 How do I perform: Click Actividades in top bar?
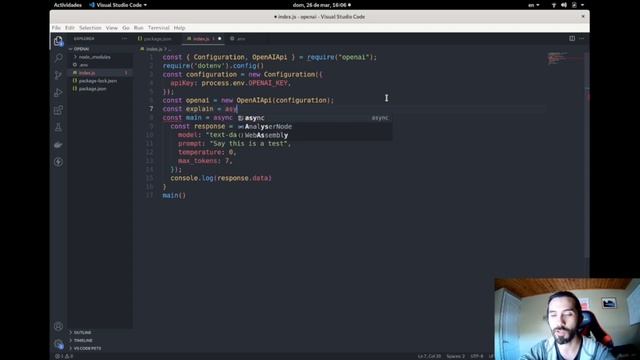coord(68,5)
